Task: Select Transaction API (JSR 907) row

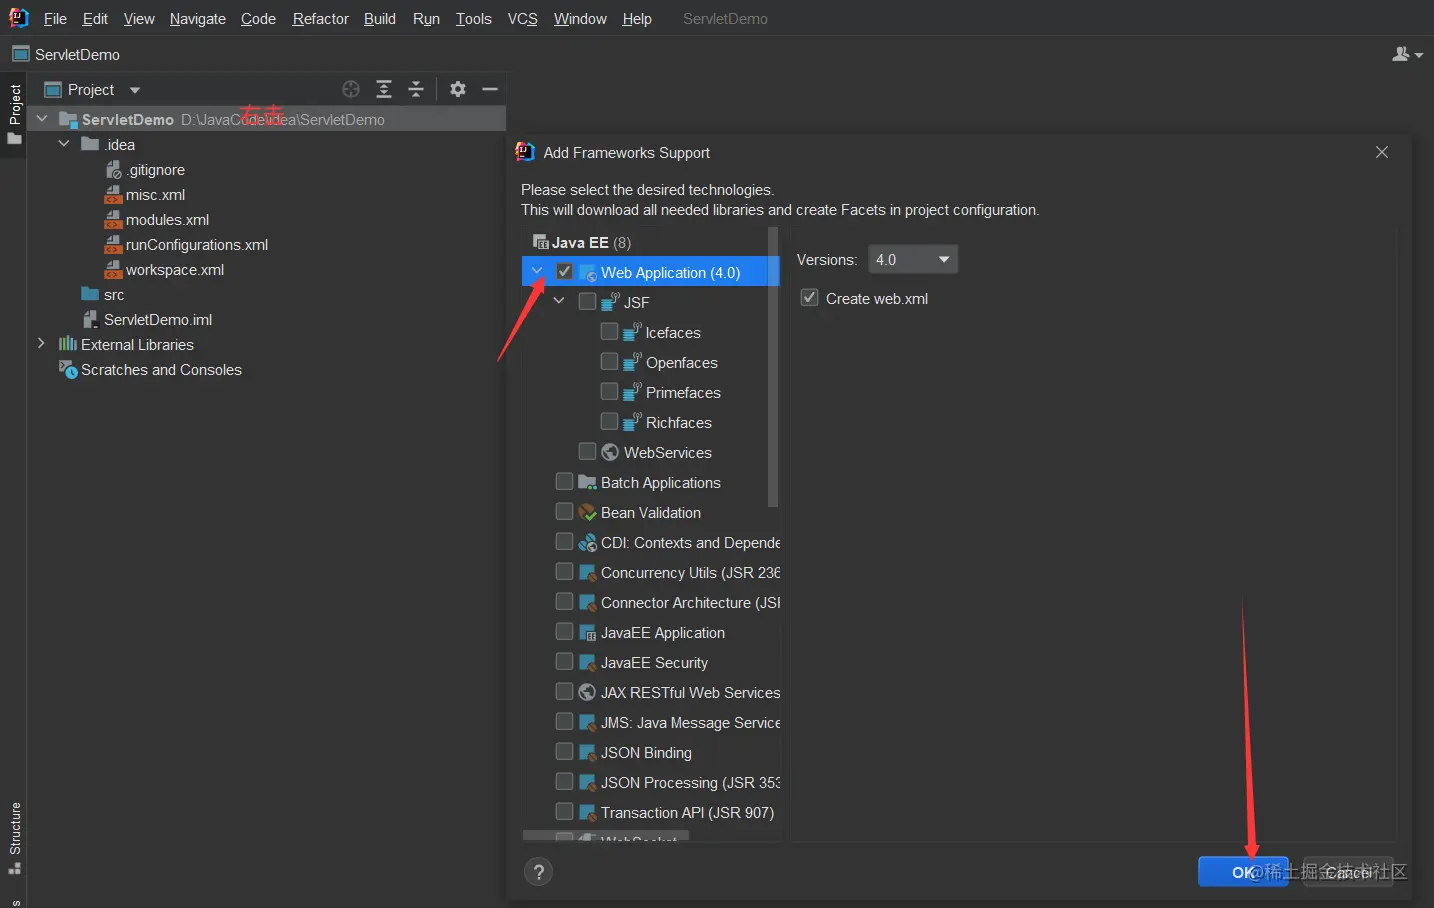Action: pos(687,812)
